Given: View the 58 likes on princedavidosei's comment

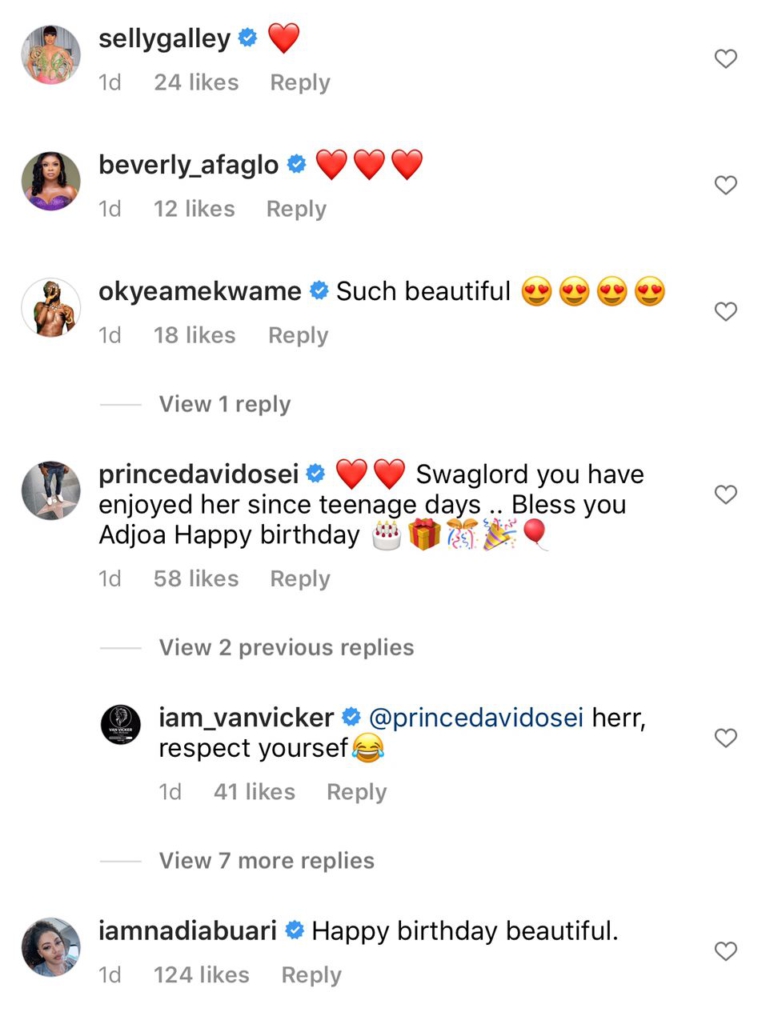Looking at the screenshot, I should pyautogui.click(x=196, y=579).
